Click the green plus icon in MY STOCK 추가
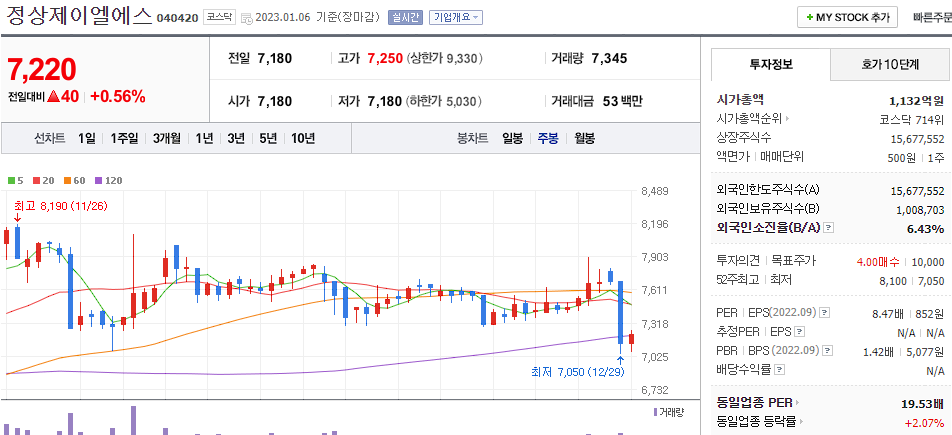This screenshot has height=435, width=952. tap(809, 18)
